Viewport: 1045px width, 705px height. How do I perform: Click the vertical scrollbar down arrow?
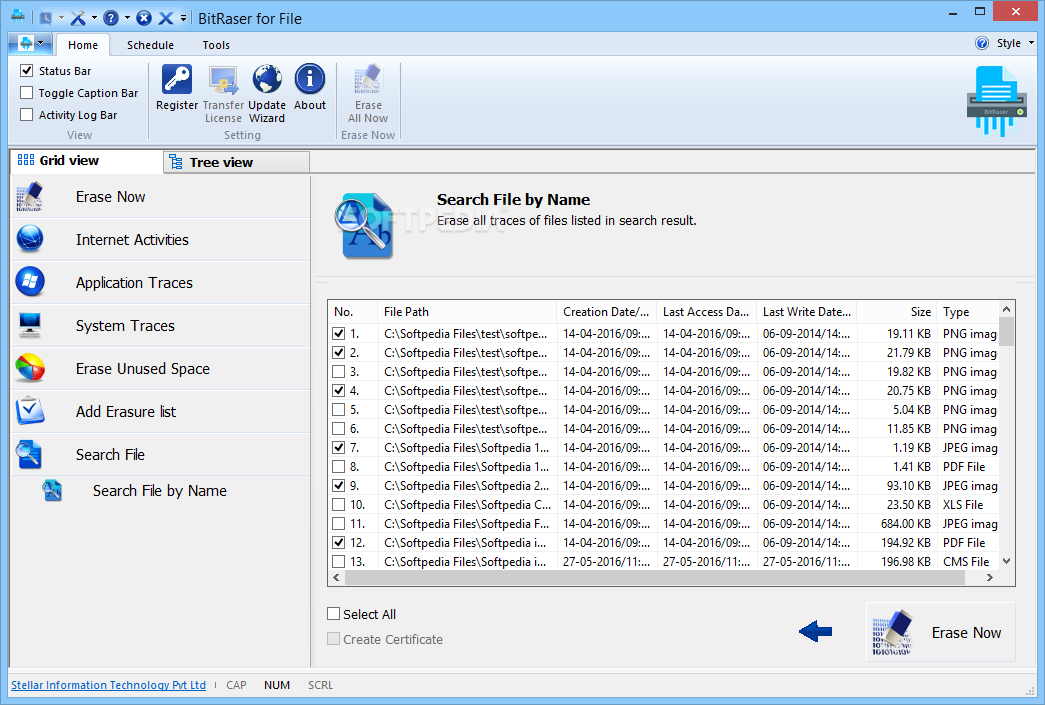(x=1006, y=561)
